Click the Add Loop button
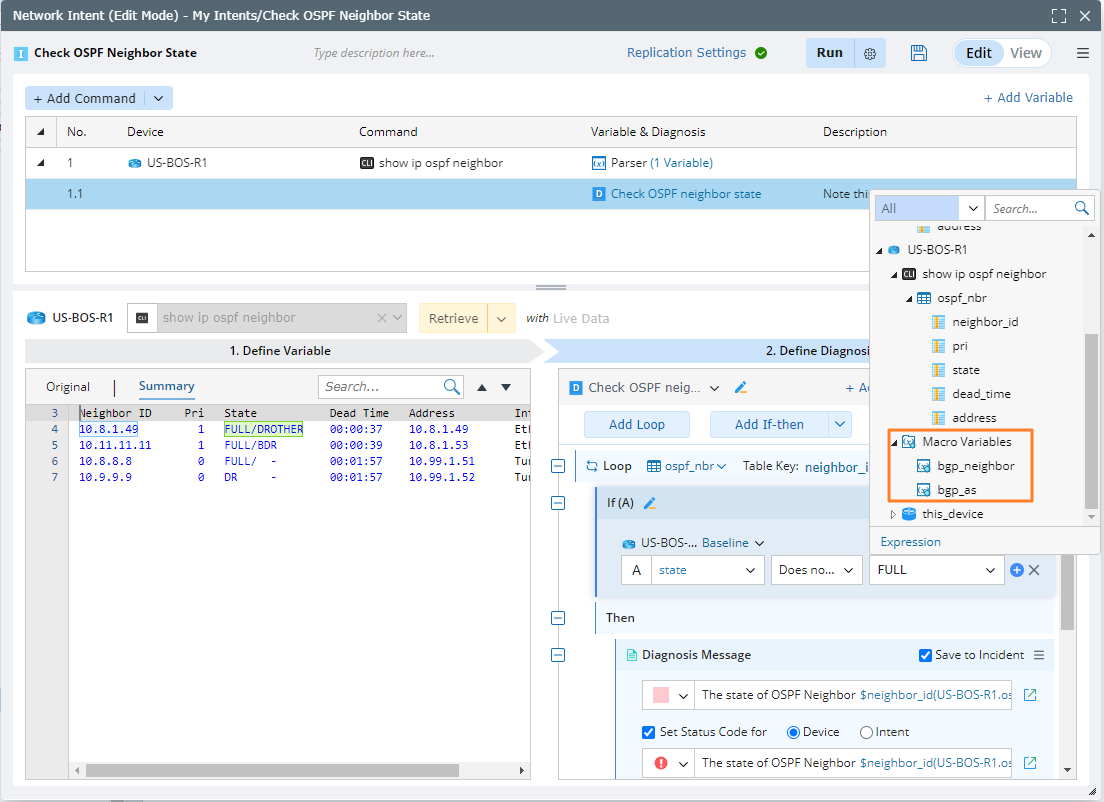This screenshot has width=1104, height=802. point(636,424)
